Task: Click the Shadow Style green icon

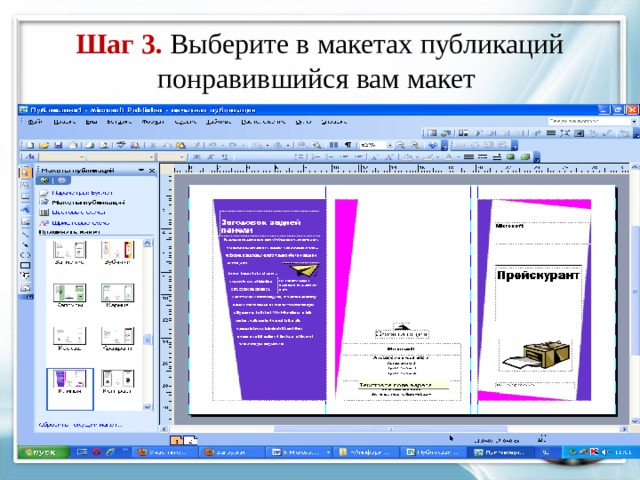Action: tap(511, 157)
